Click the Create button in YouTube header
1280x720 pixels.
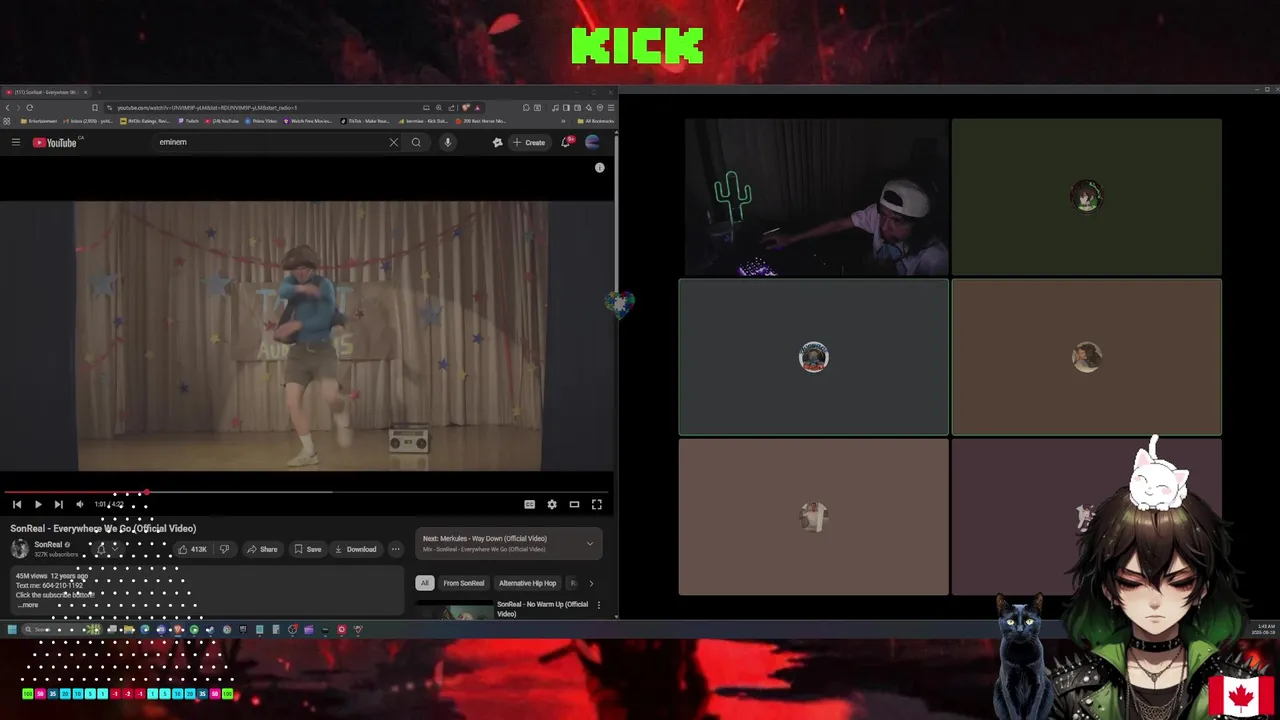(x=529, y=142)
